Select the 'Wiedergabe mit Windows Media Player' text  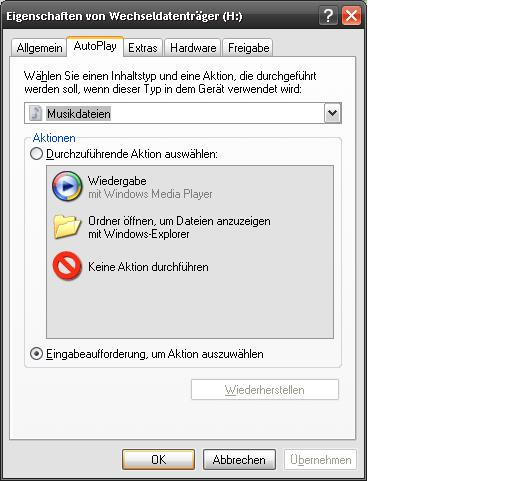[x=150, y=187]
